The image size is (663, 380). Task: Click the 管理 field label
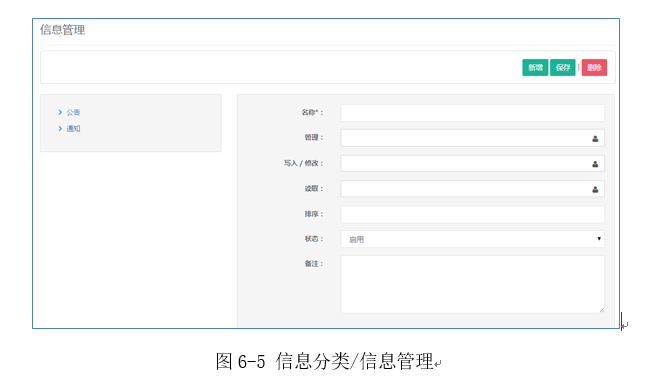[314, 137]
